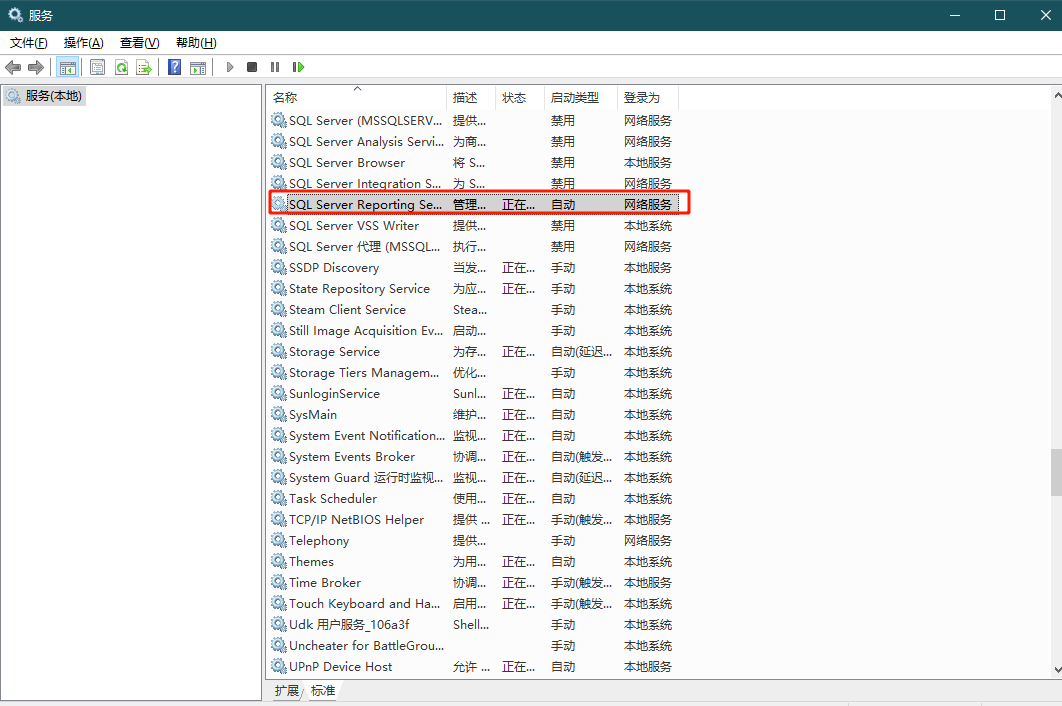
Task: Toggle the show/hide console tree icon
Action: coord(68,67)
